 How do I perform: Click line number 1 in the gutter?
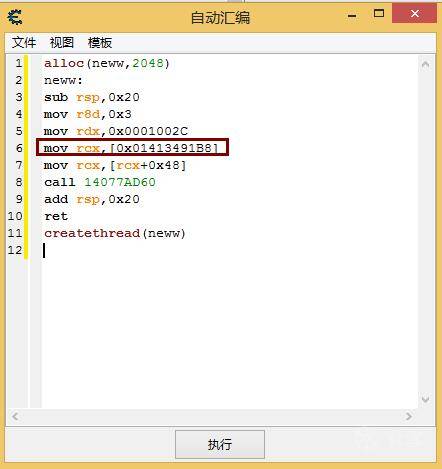[19, 63]
